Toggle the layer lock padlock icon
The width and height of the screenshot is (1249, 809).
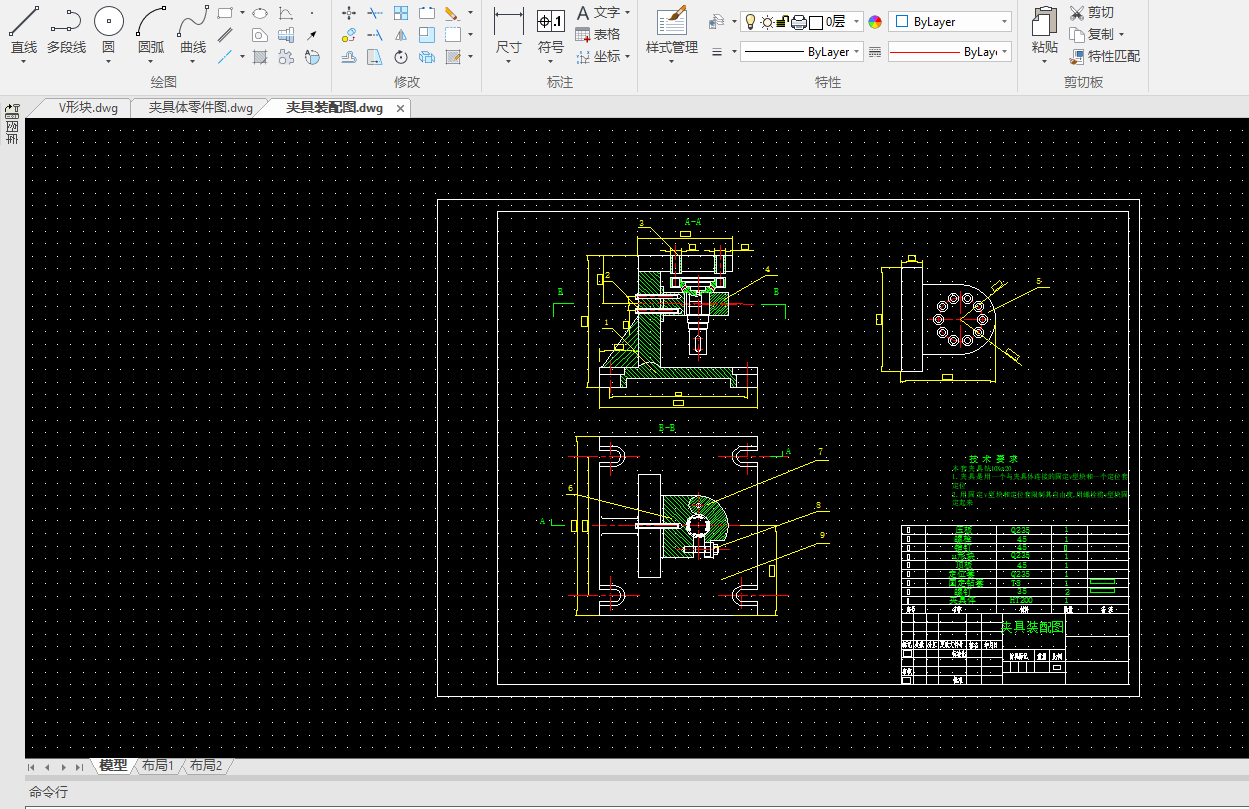coord(783,21)
